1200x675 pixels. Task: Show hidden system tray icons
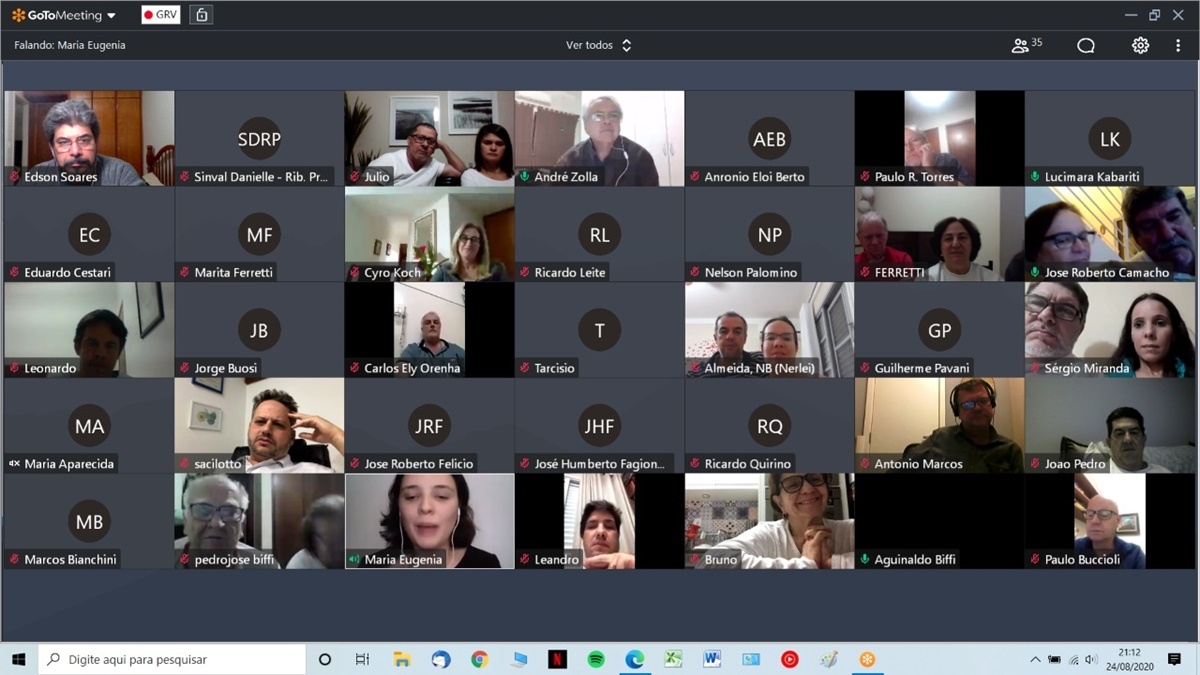[1035, 660]
